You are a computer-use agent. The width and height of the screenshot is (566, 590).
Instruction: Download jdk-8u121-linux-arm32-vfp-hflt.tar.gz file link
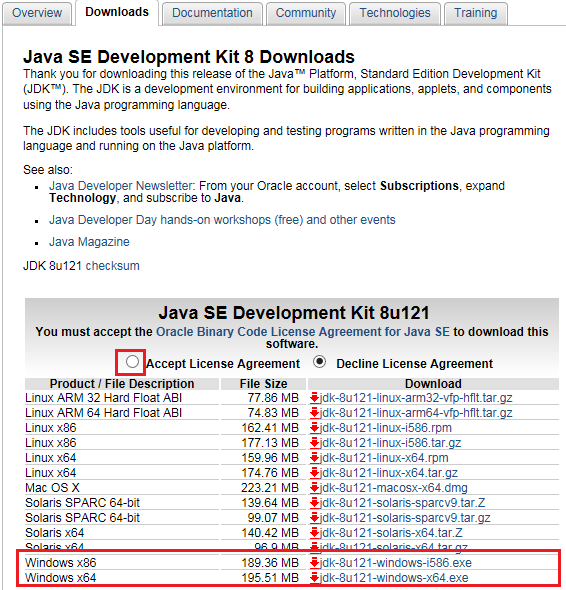click(416, 398)
